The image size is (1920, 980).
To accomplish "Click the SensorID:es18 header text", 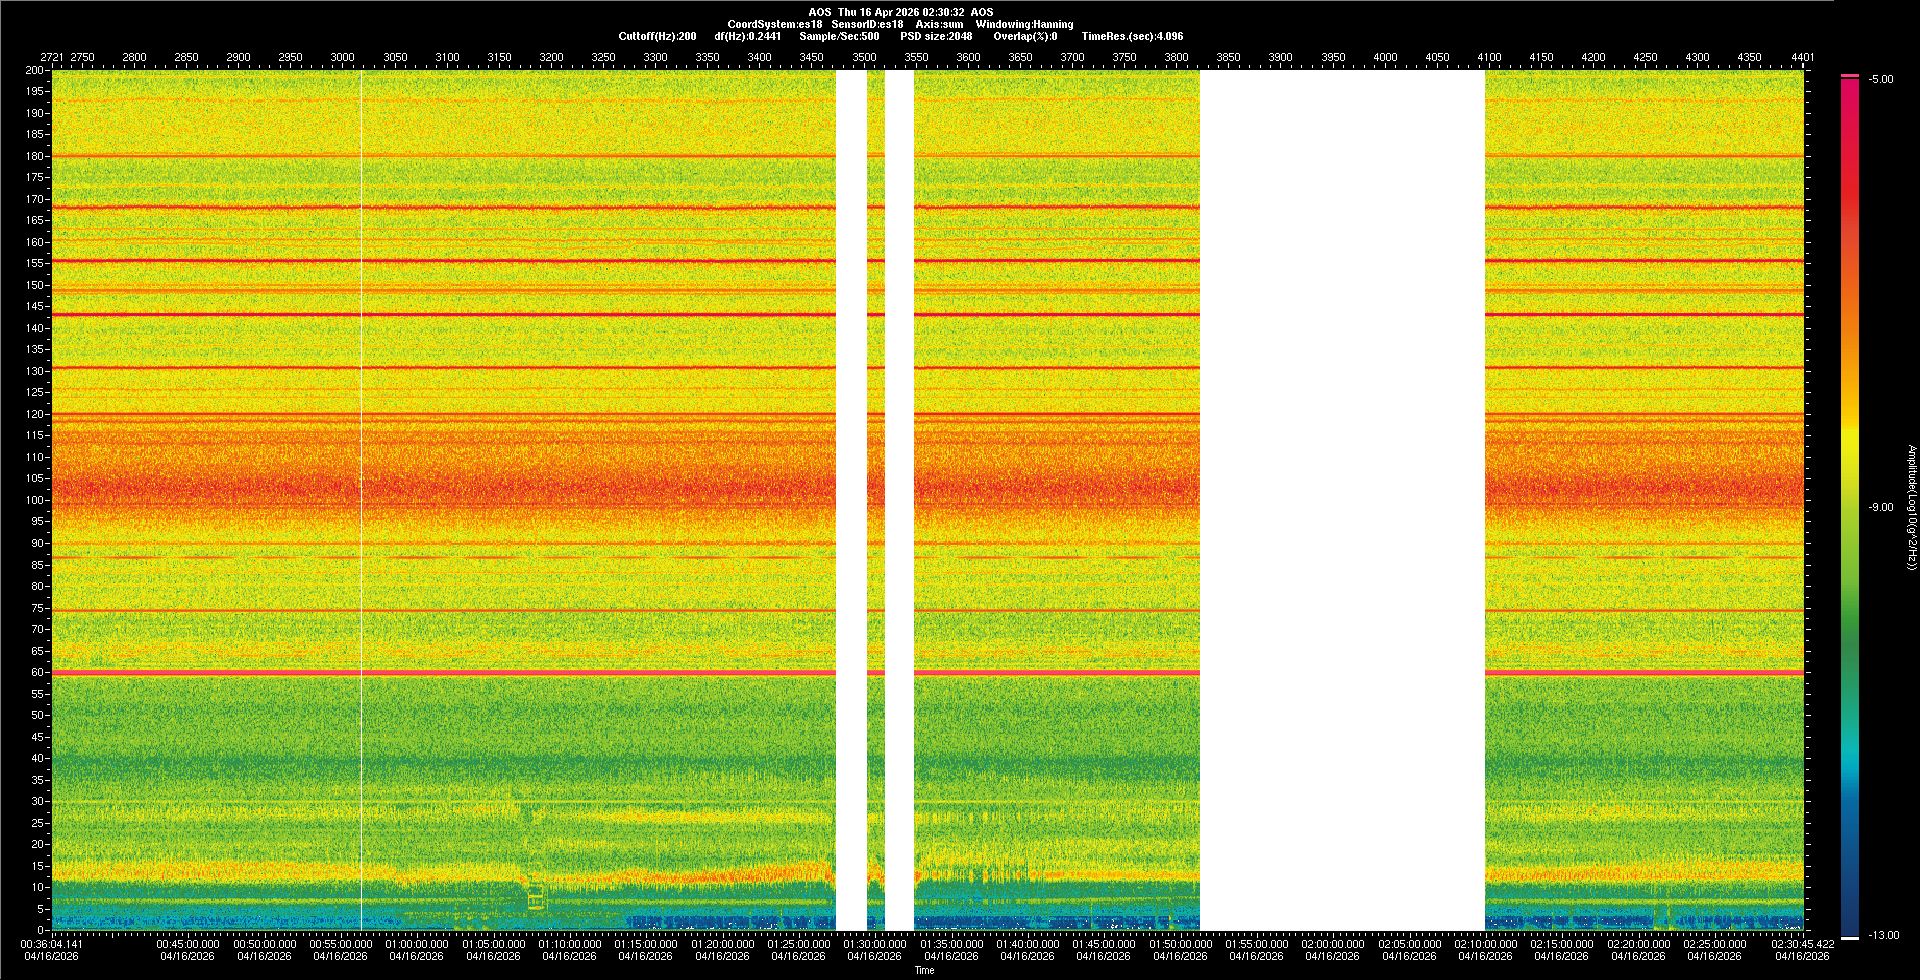I will coord(867,25).
